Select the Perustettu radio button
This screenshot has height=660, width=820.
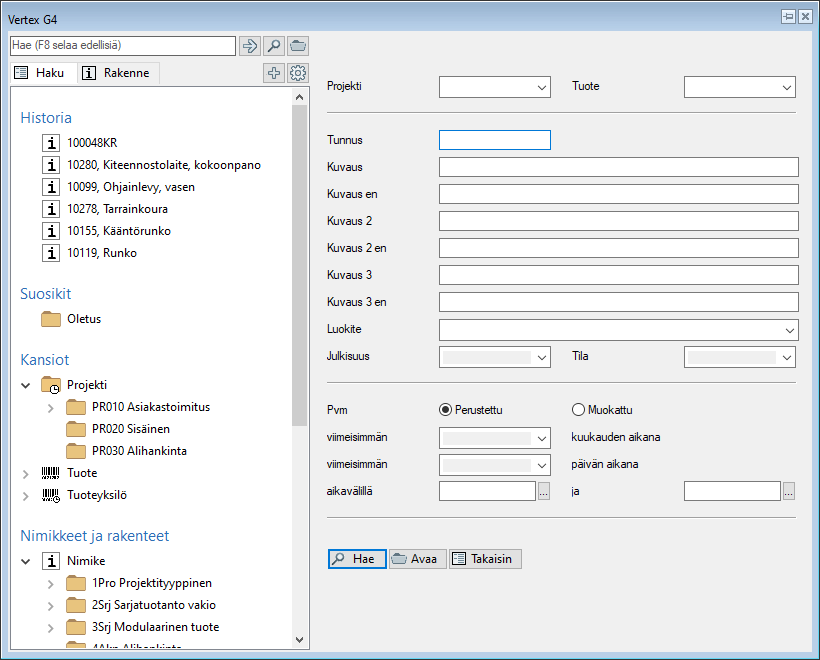click(446, 409)
